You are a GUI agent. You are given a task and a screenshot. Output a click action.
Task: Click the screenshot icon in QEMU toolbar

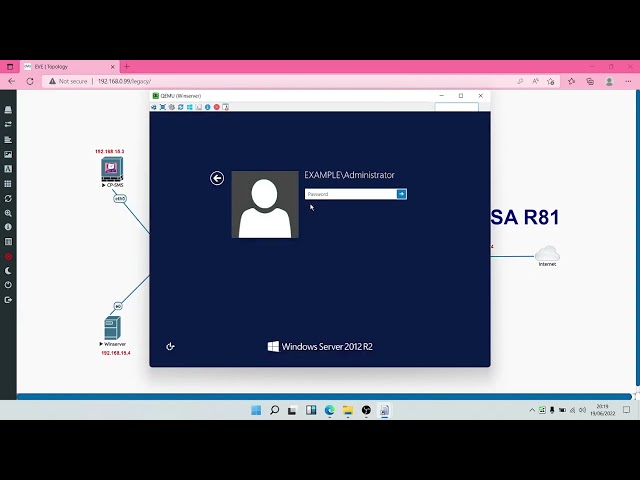(x=199, y=107)
